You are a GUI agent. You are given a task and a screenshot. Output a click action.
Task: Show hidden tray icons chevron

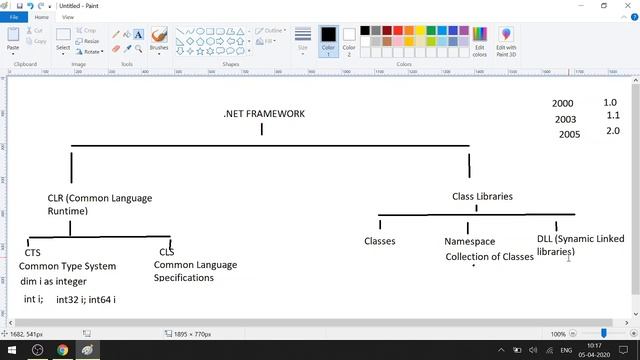click(501, 350)
